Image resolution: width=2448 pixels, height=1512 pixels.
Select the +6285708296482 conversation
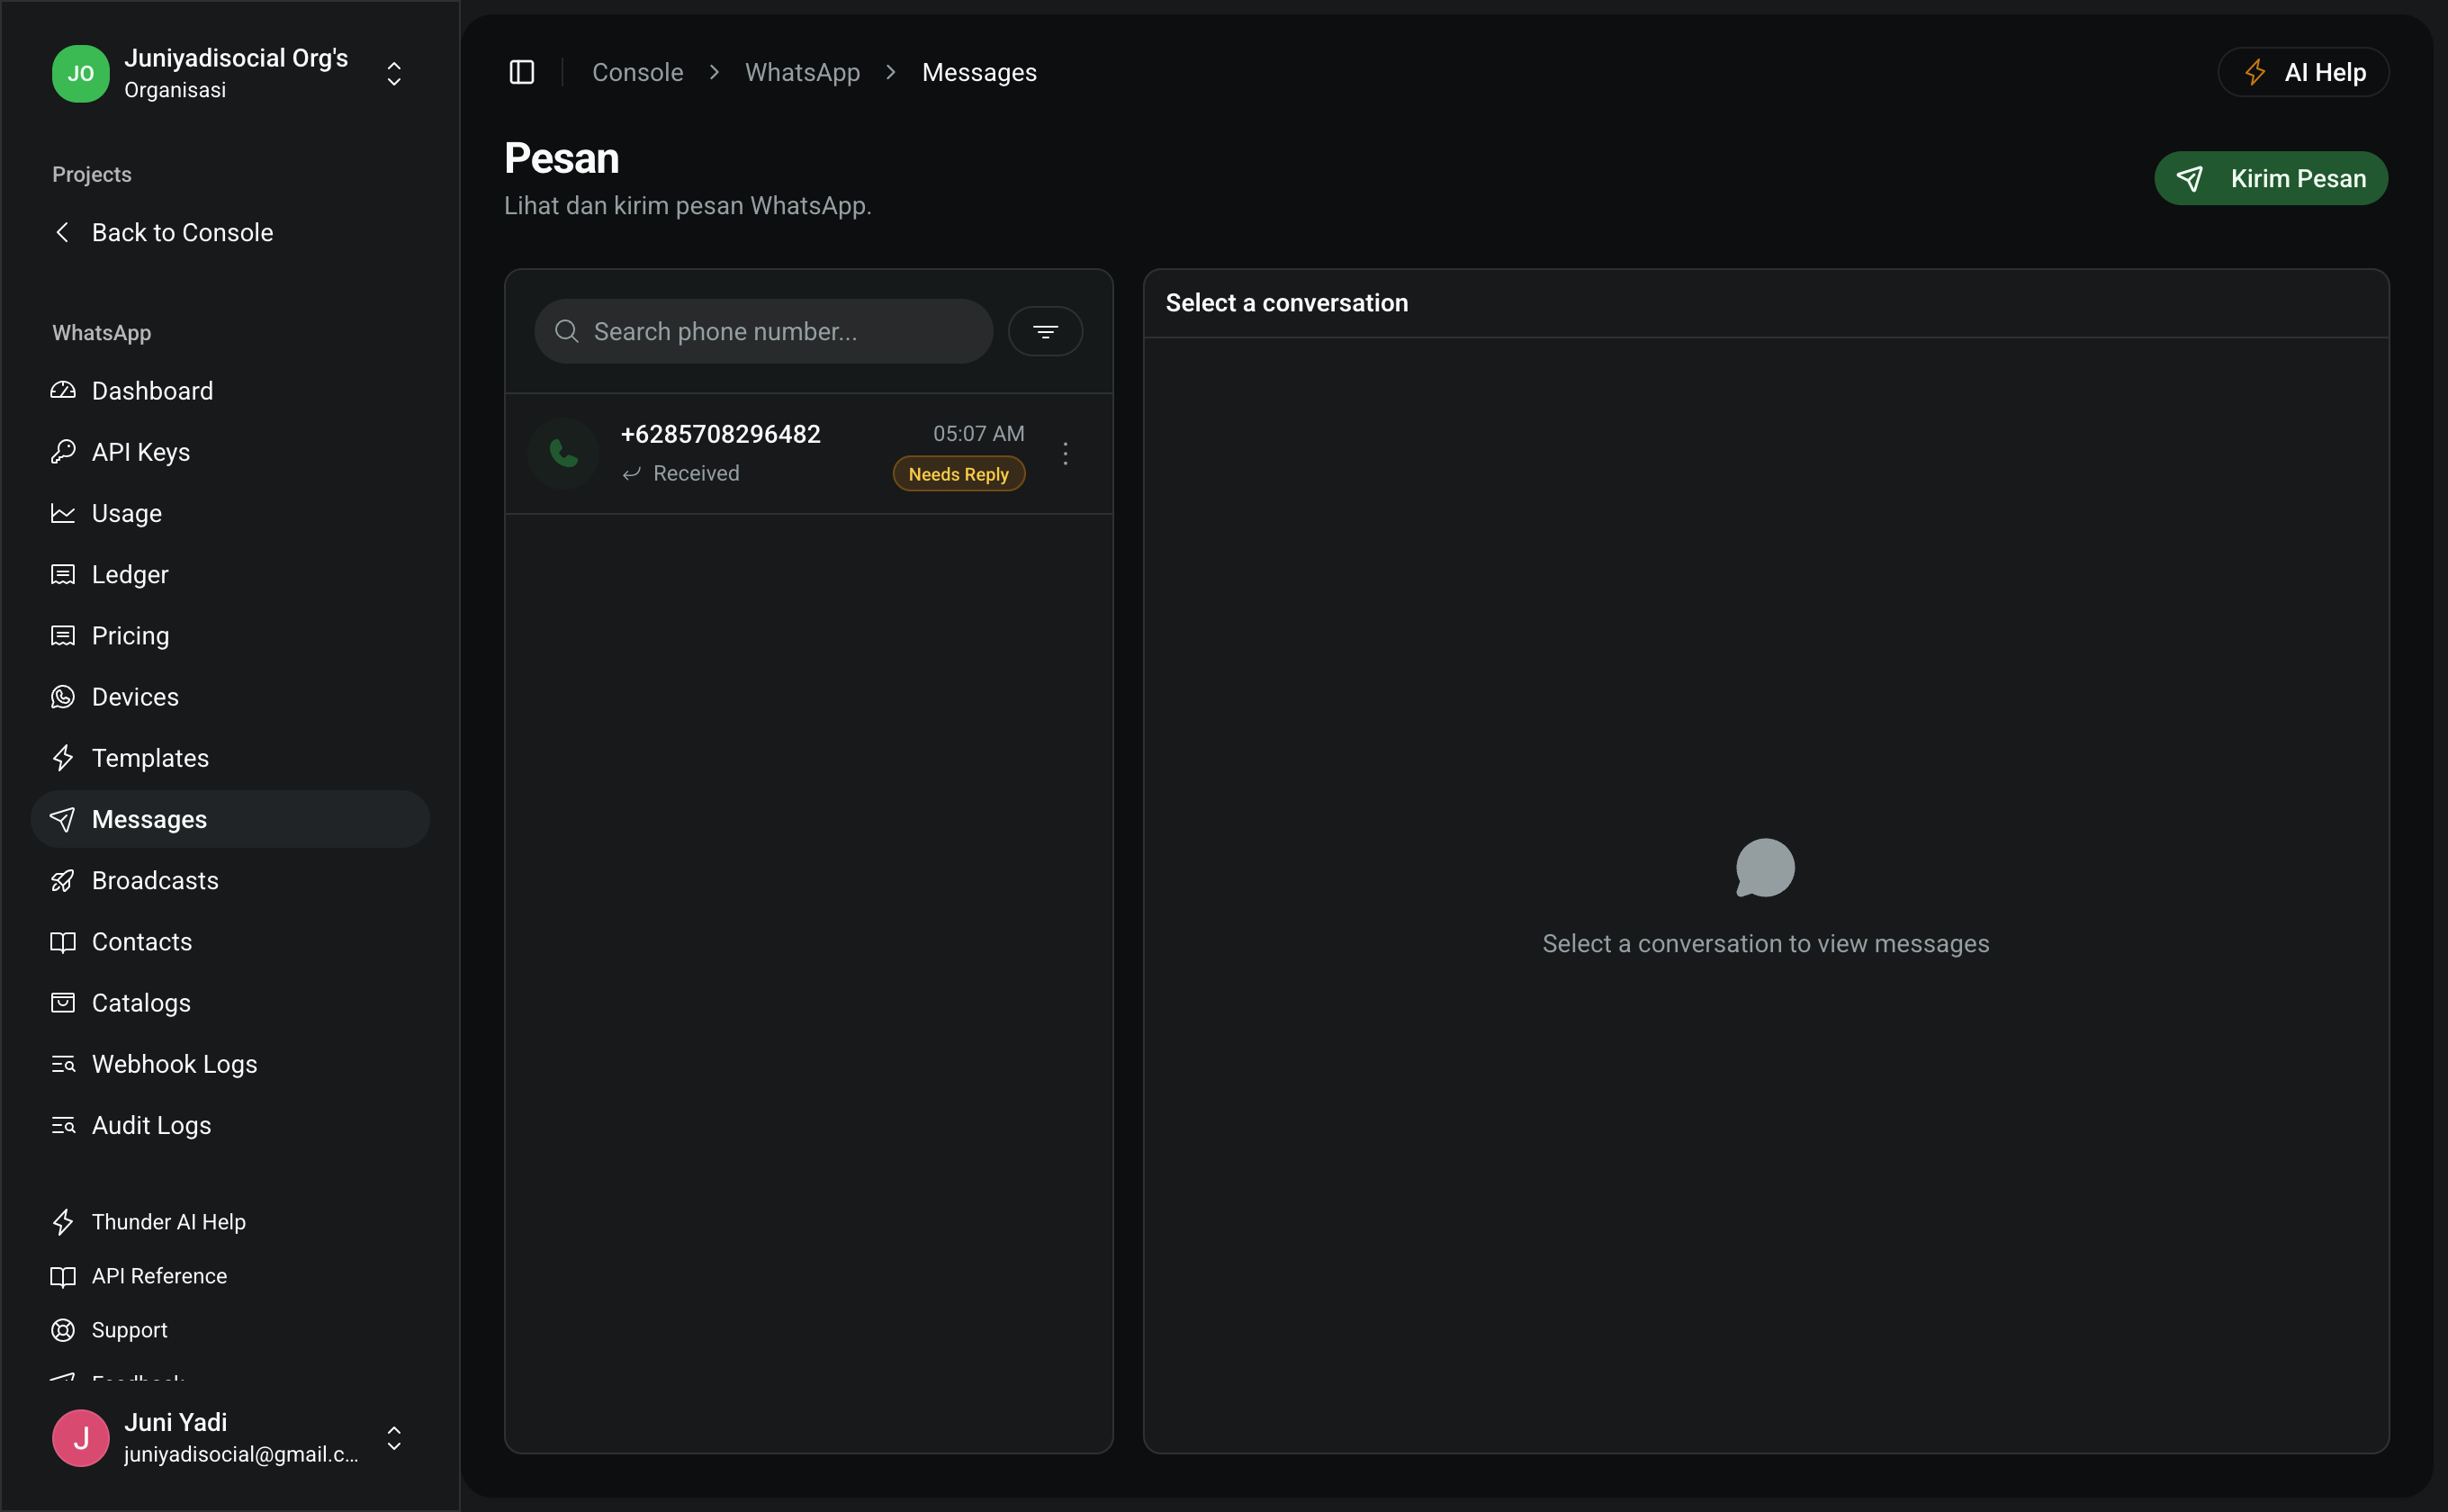pyautogui.click(x=808, y=453)
